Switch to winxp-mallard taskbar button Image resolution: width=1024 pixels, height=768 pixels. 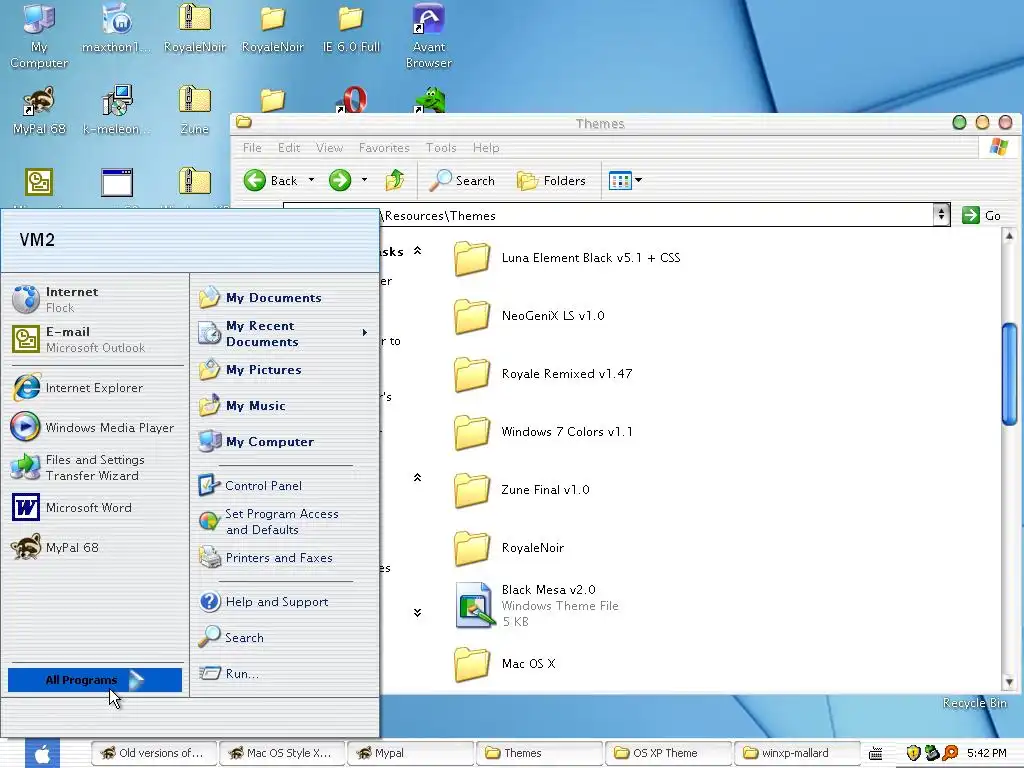click(797, 753)
